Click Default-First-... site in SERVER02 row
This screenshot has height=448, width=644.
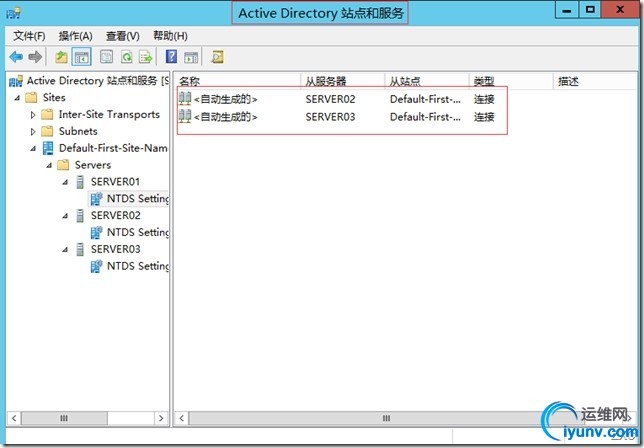pyautogui.click(x=425, y=99)
